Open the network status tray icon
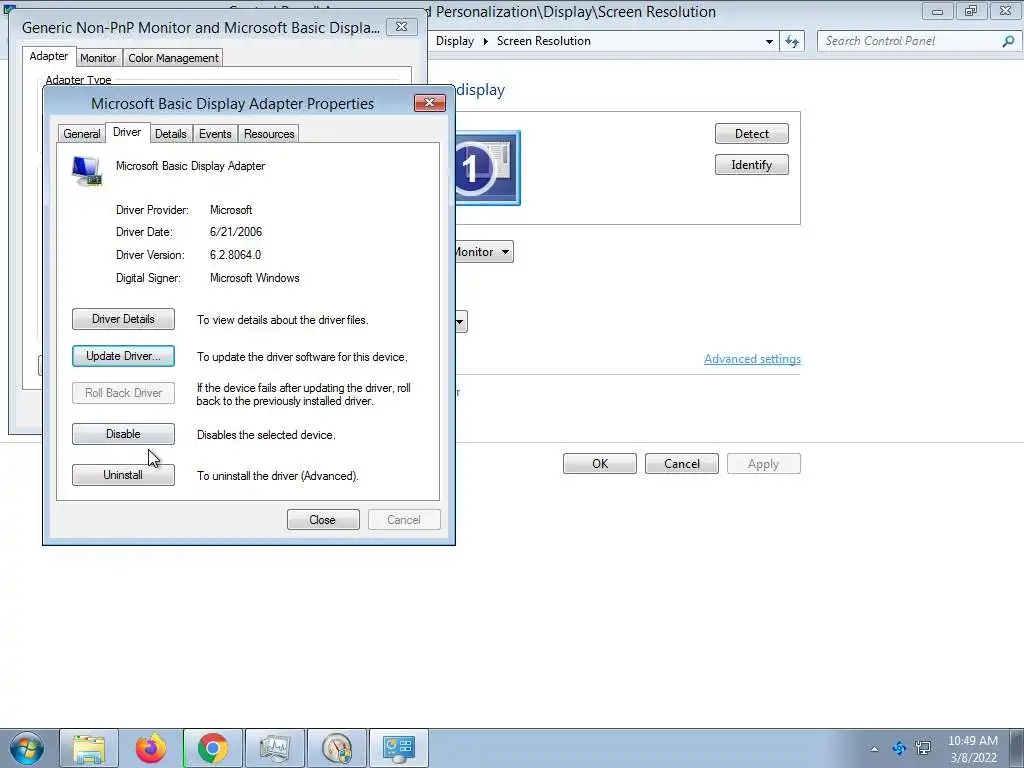1024x768 pixels. [923, 748]
